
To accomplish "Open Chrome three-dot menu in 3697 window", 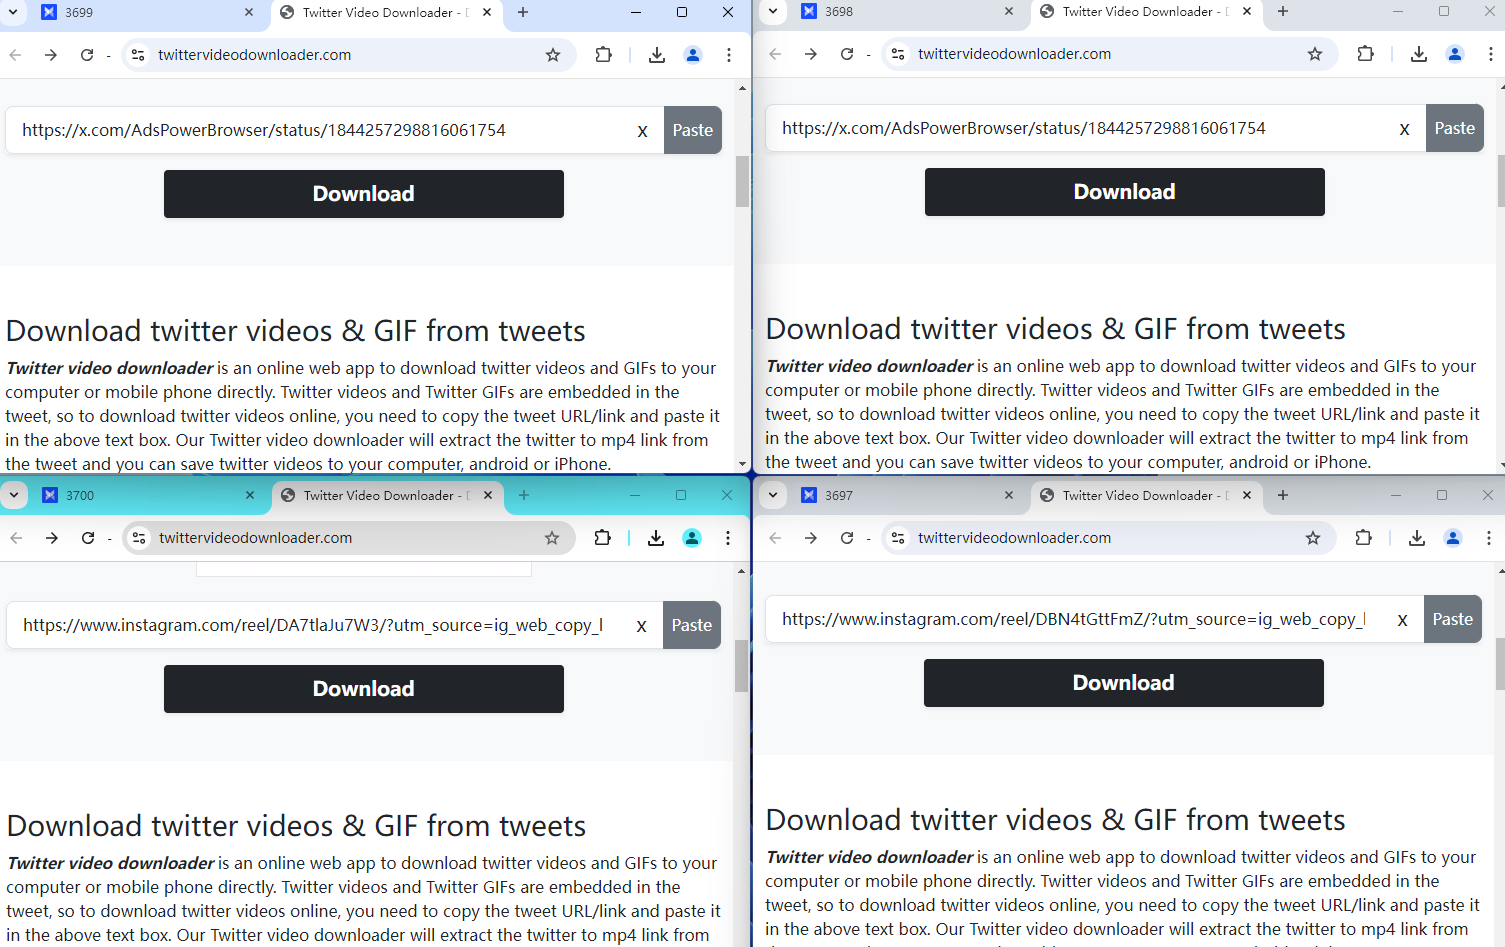I will tap(1489, 538).
